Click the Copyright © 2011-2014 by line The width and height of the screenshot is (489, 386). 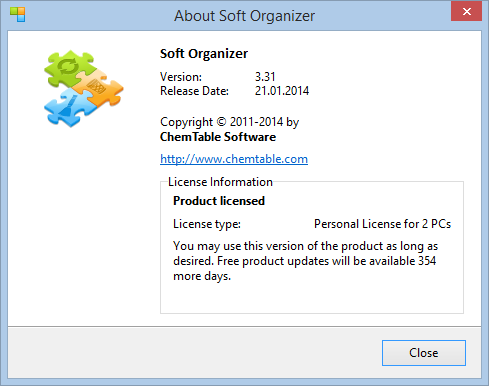point(229,122)
